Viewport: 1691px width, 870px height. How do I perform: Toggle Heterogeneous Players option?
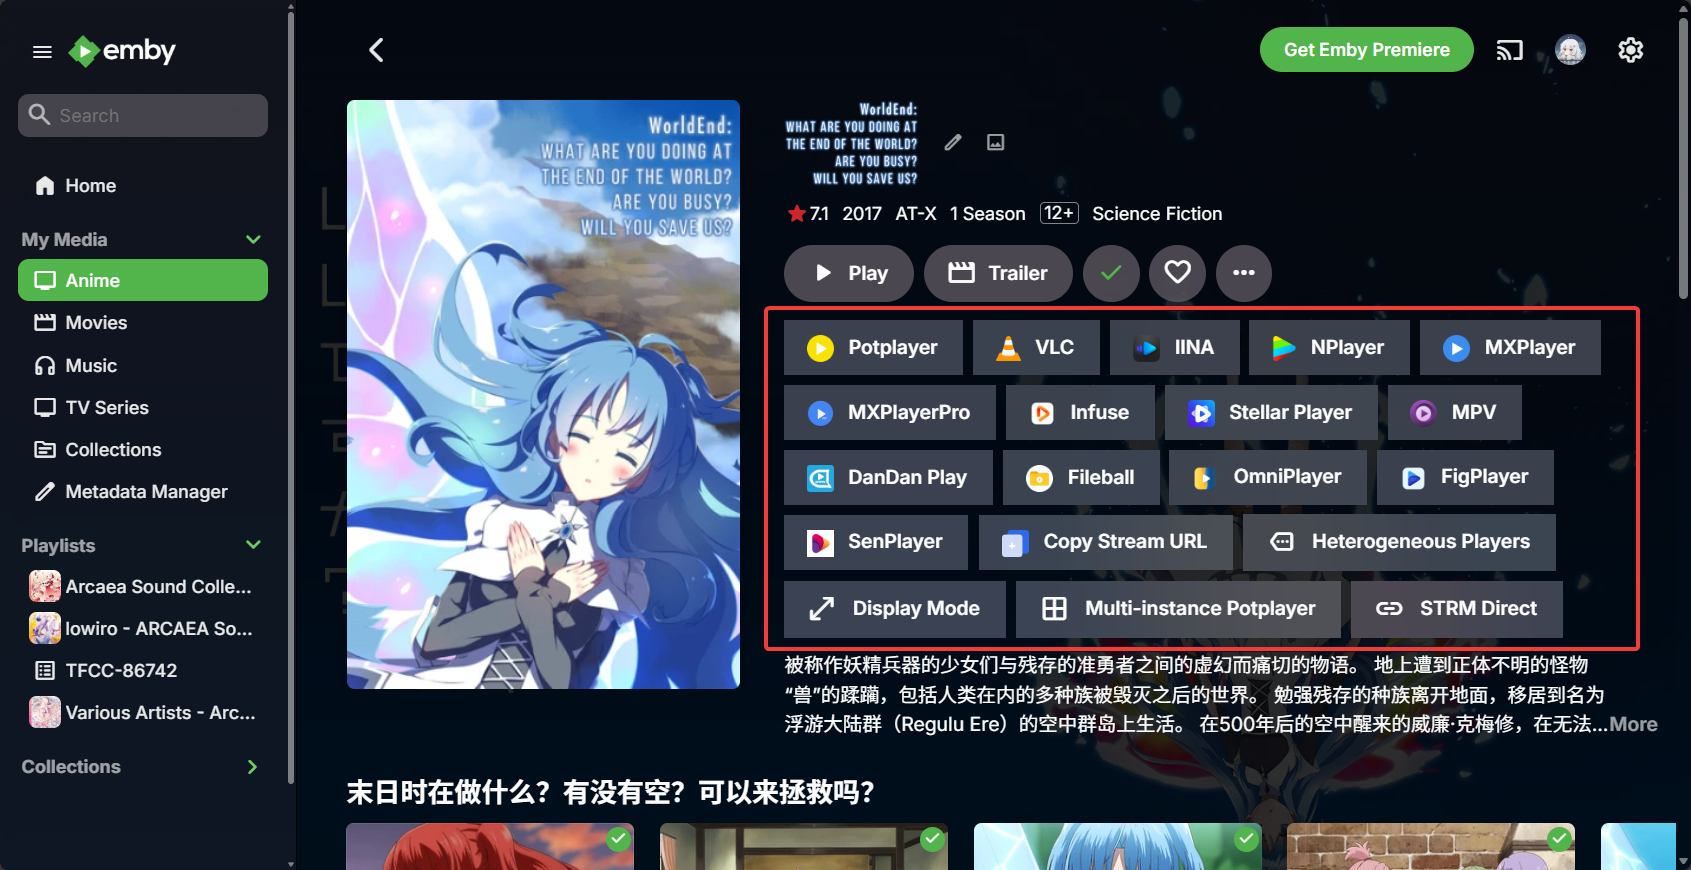1399,542
